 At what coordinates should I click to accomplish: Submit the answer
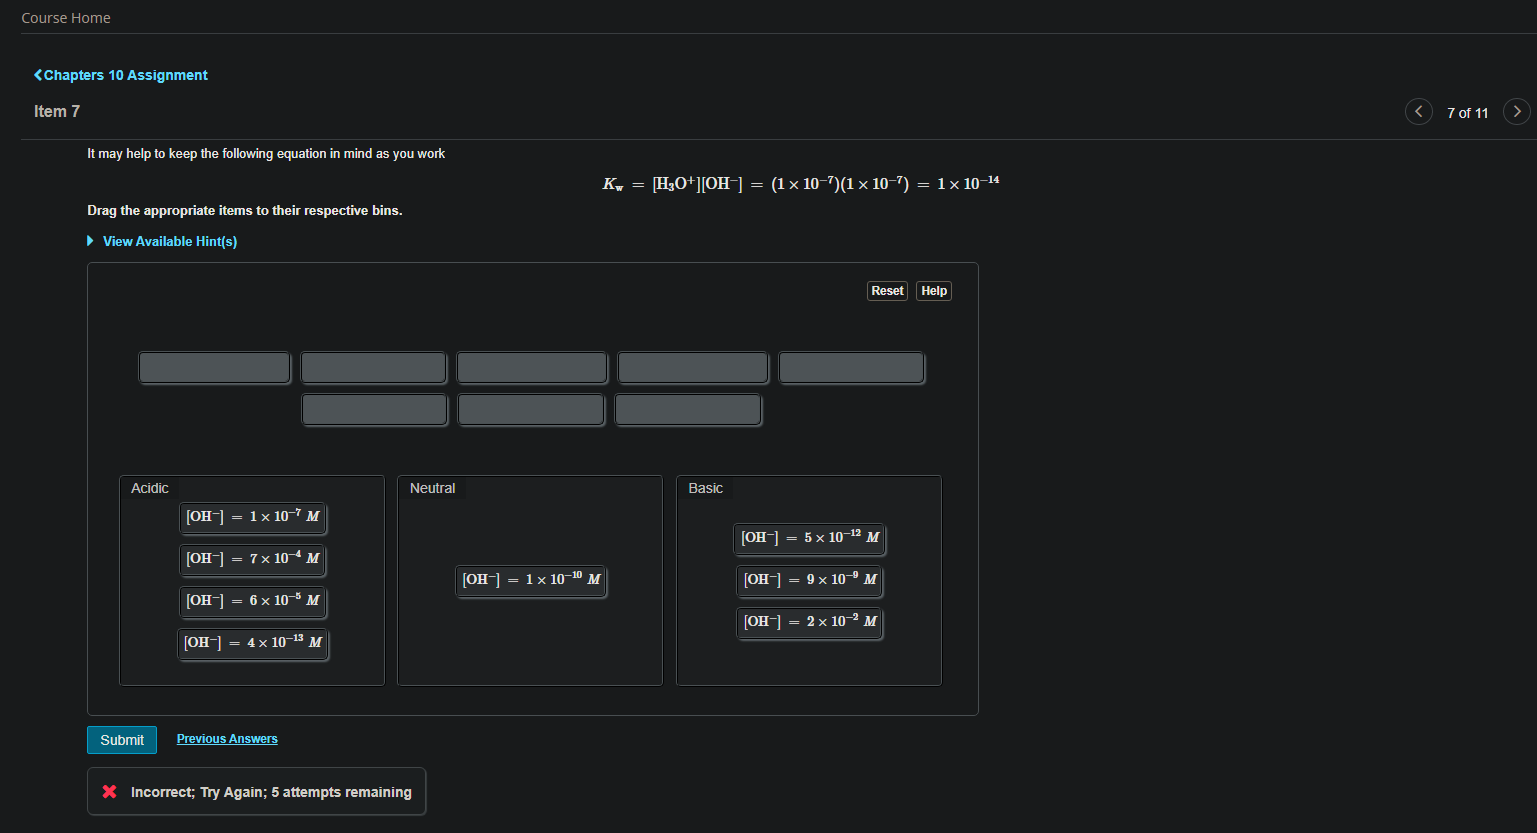click(122, 740)
